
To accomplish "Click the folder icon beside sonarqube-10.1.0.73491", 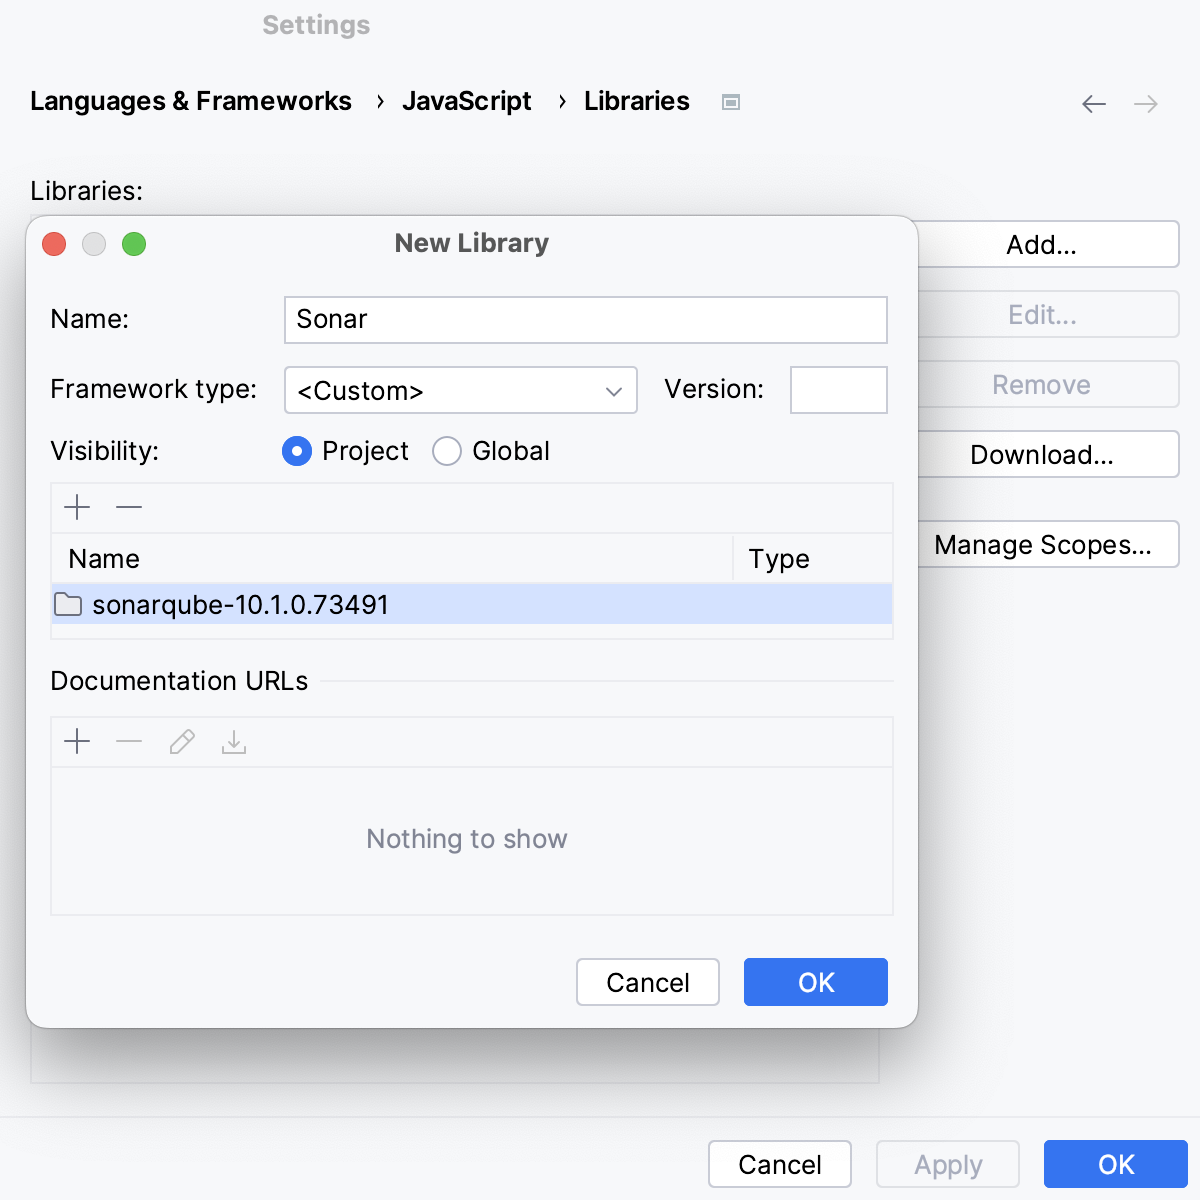I will (67, 604).
